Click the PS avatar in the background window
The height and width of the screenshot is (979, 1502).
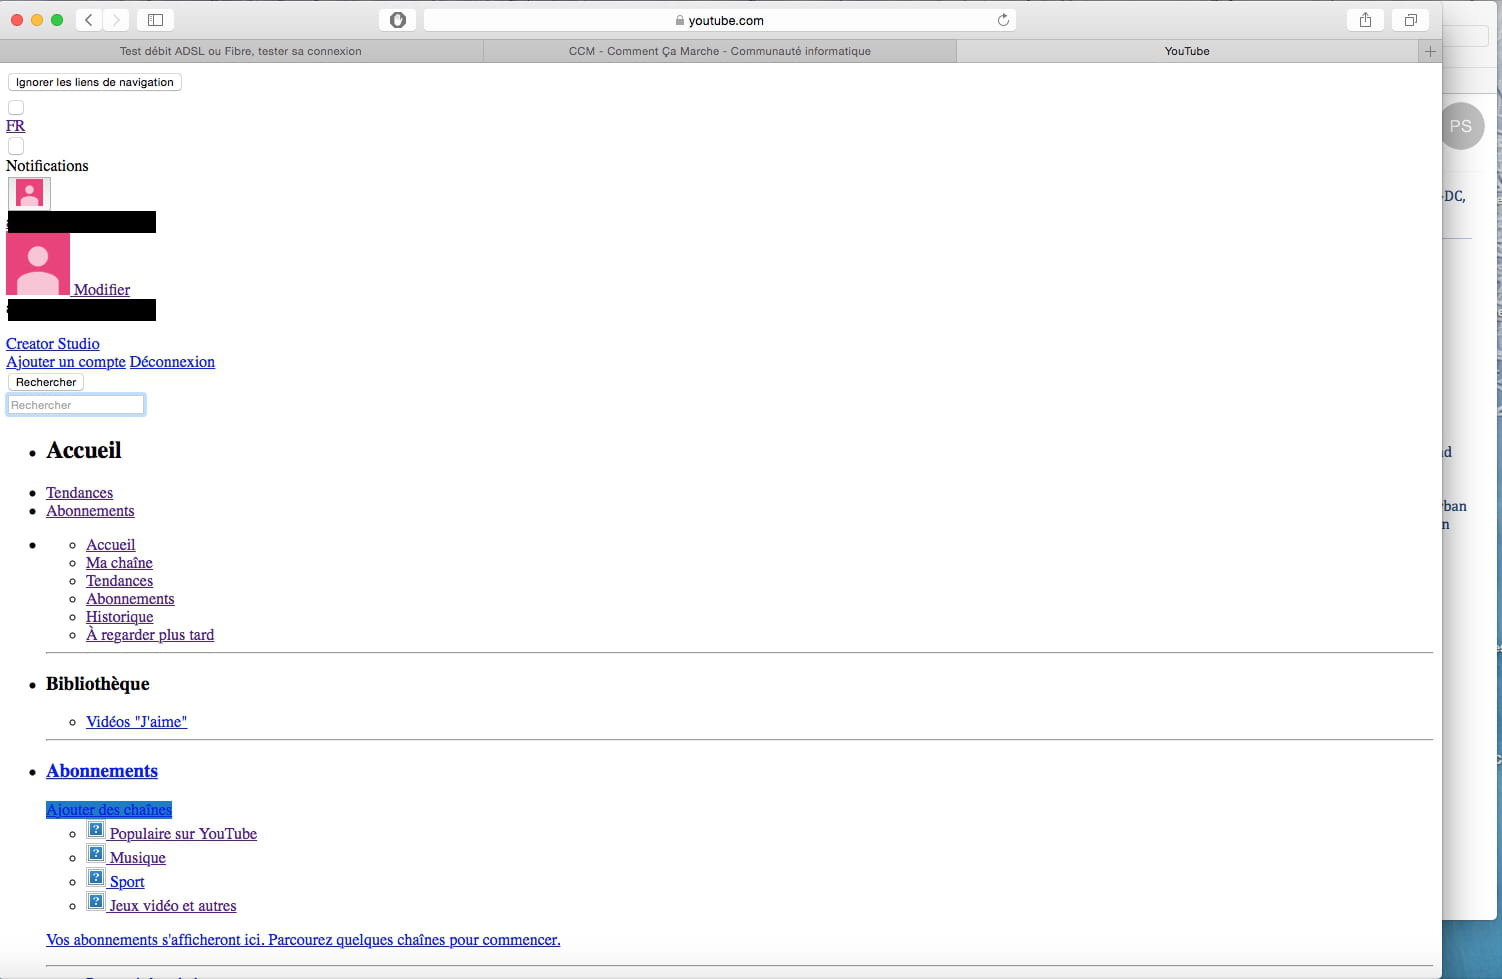pyautogui.click(x=1461, y=126)
